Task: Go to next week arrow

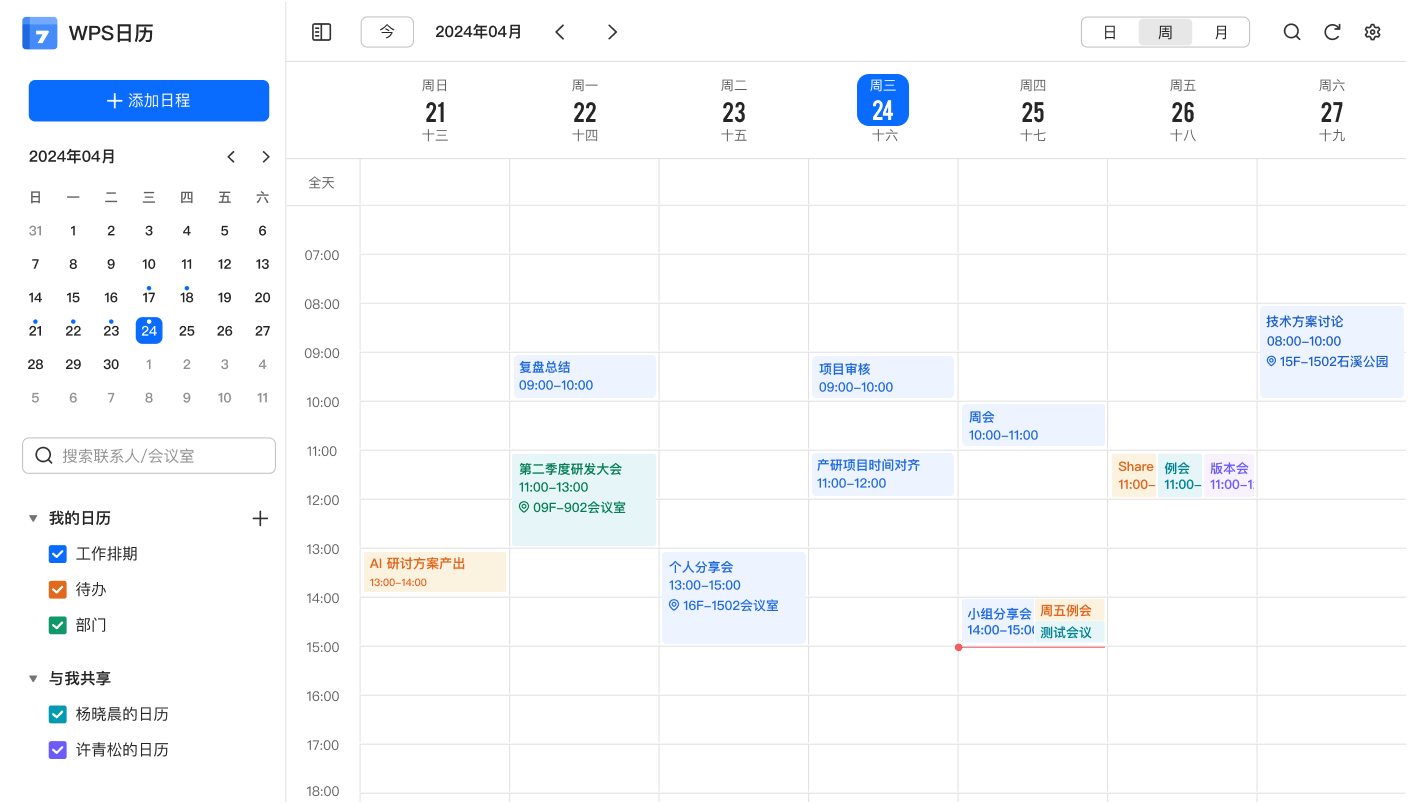Action: tap(612, 32)
